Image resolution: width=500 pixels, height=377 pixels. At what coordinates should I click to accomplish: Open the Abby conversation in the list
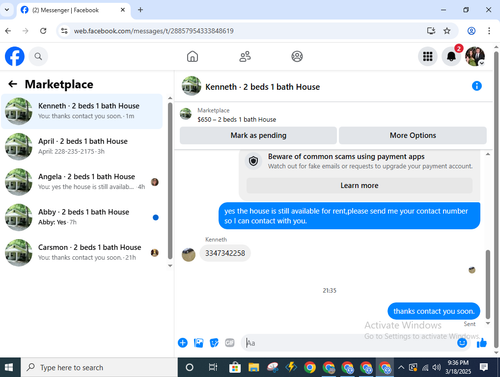82,217
